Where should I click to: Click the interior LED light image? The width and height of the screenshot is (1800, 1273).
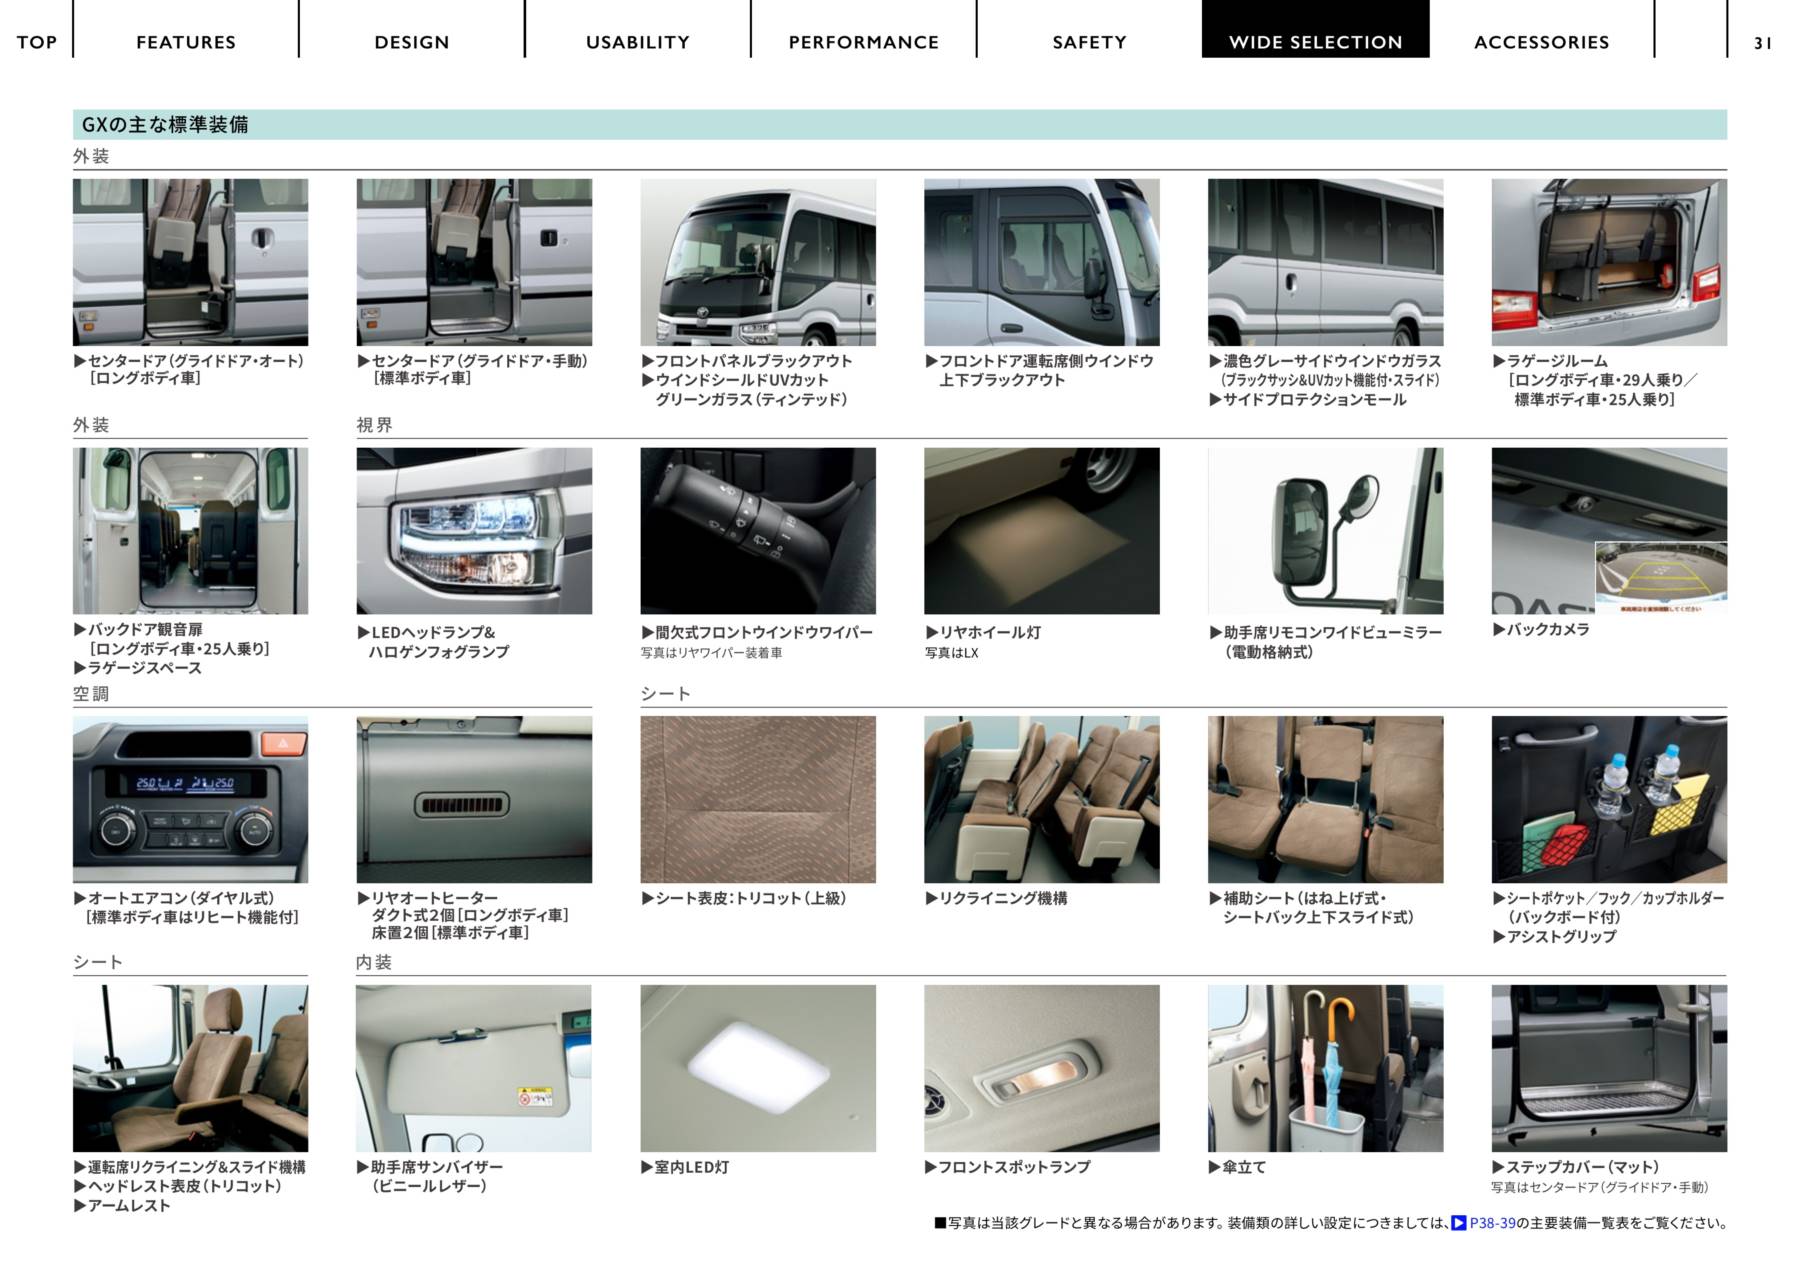[x=757, y=1068]
